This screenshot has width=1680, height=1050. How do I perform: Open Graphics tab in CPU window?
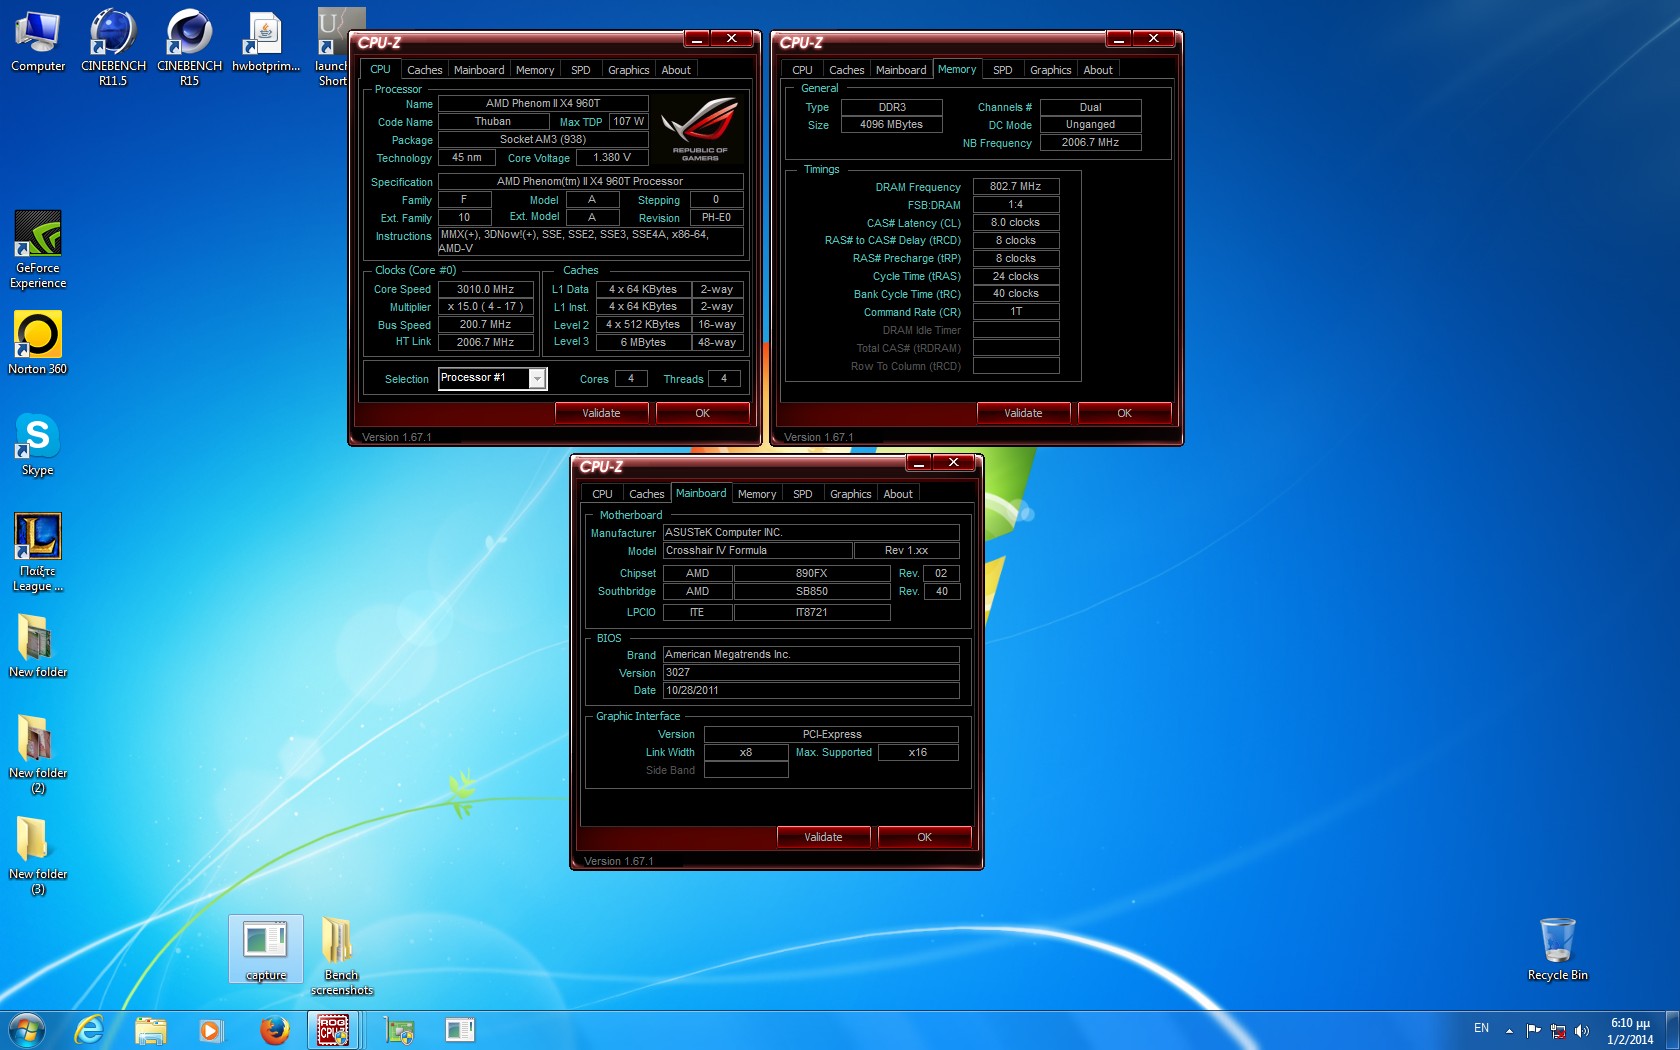pos(629,70)
